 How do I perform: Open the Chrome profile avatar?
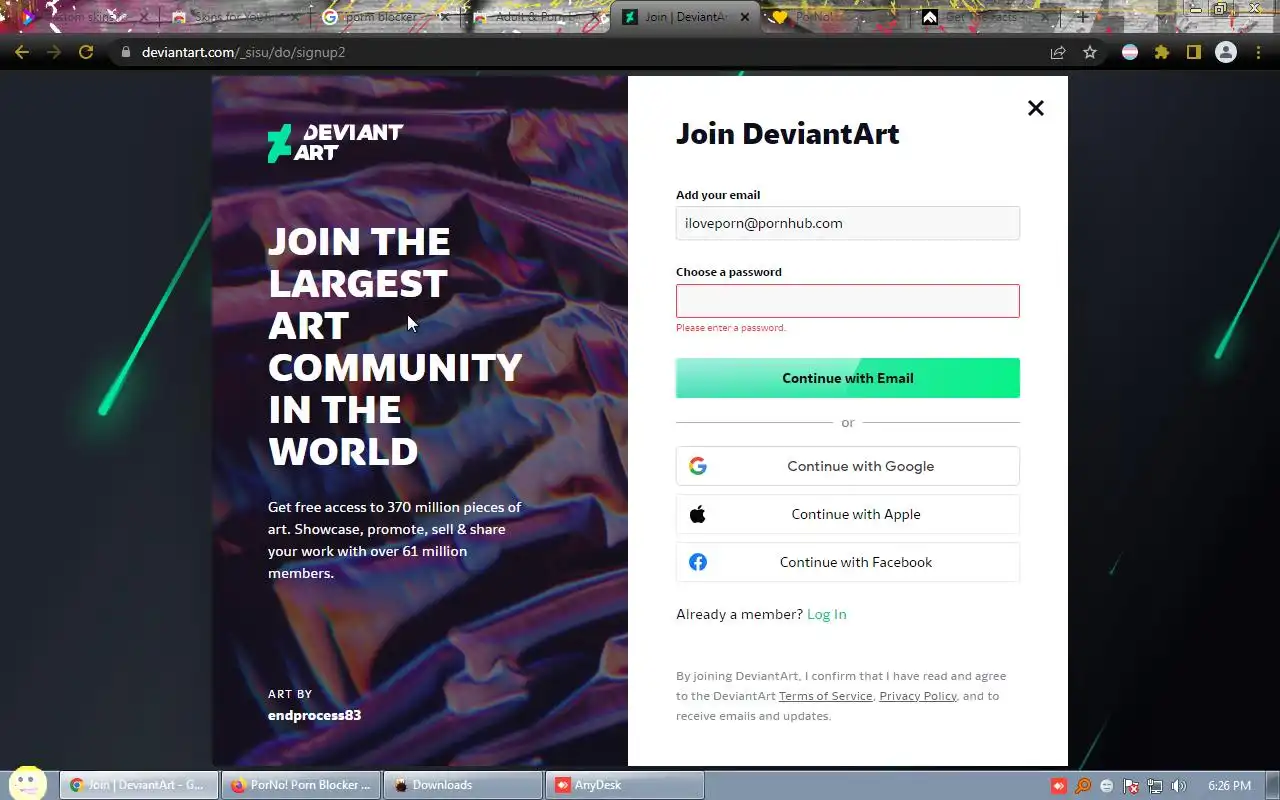coord(1226,52)
